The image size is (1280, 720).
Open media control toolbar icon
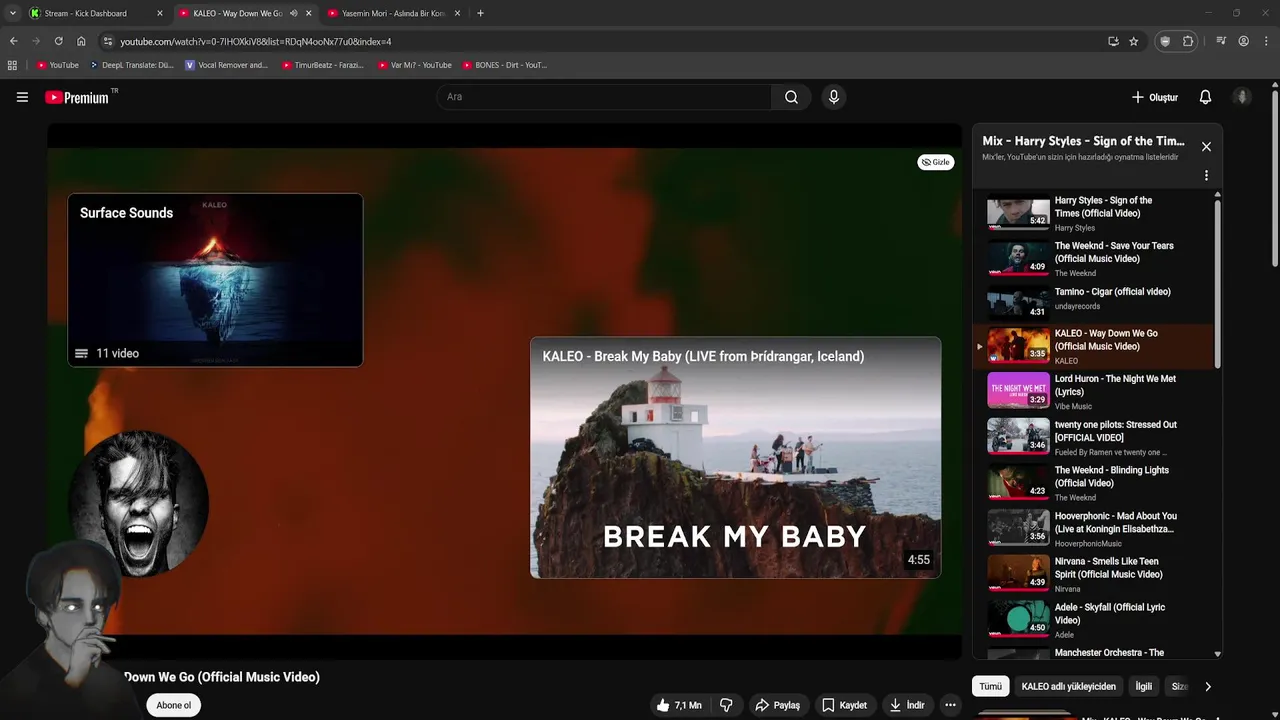pos(1221,41)
